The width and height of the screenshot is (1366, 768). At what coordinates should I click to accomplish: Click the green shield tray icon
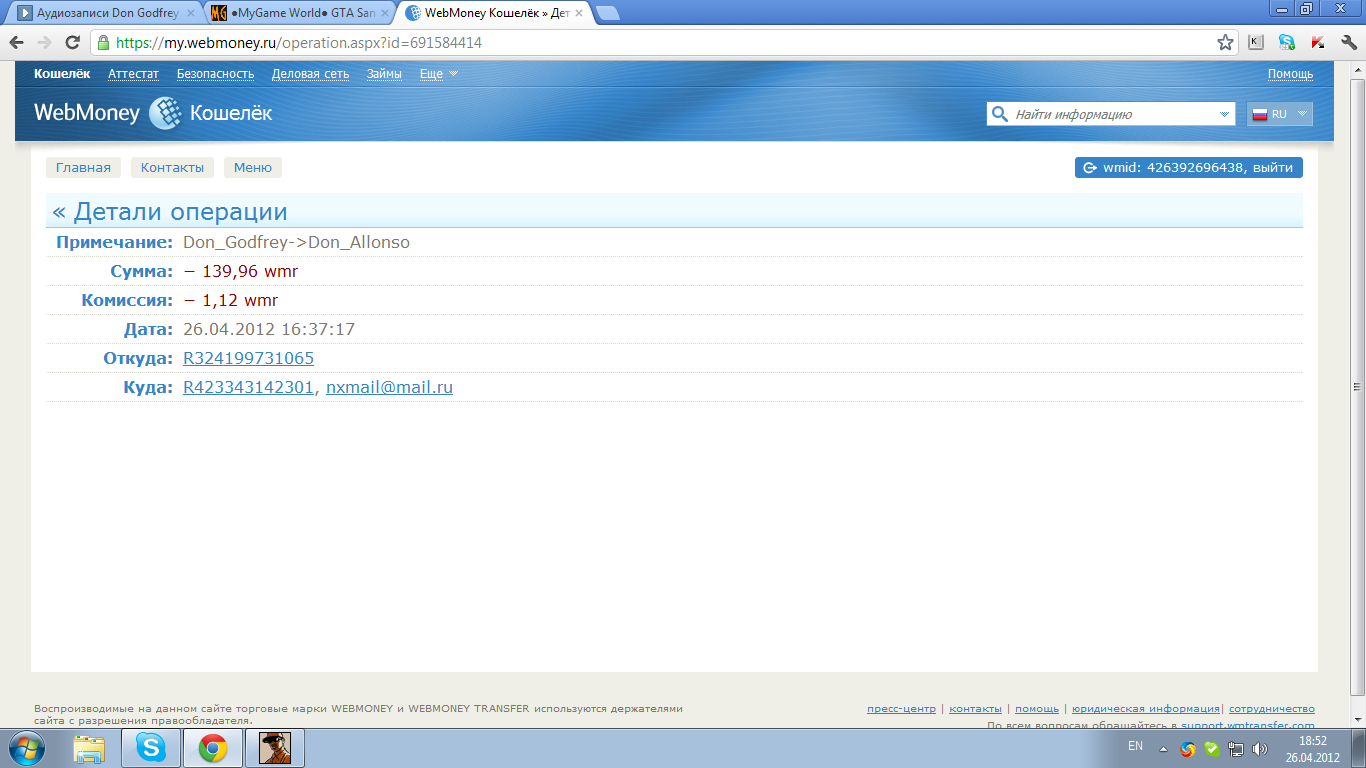coord(1212,748)
